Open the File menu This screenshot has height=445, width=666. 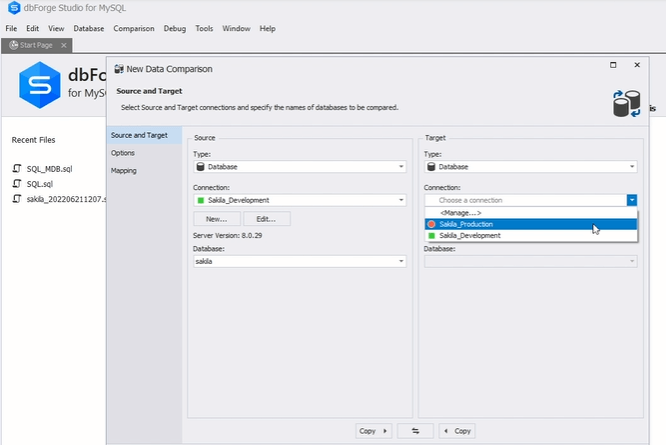pyautogui.click(x=11, y=28)
